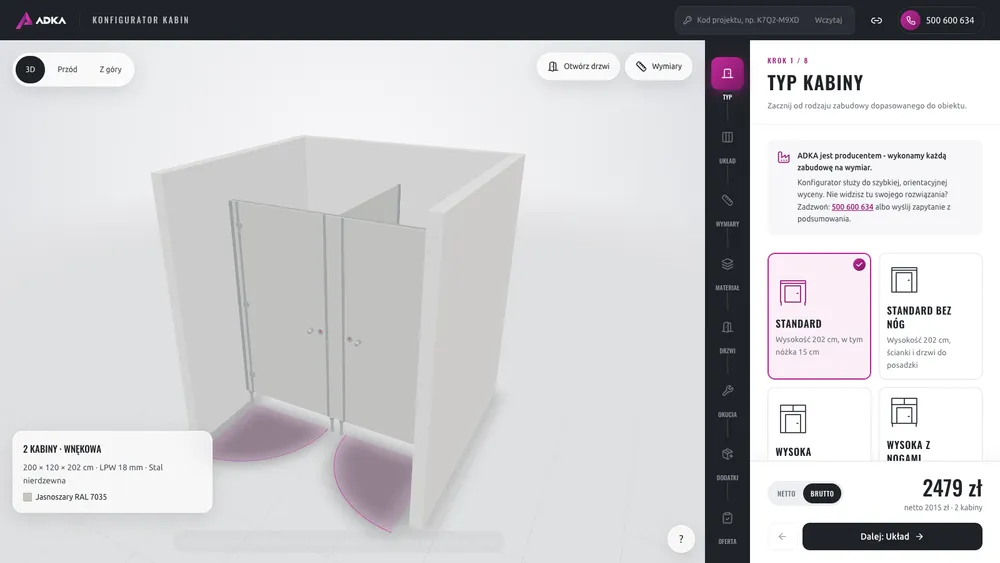The width and height of the screenshot is (1000, 563).
Task: Select the Wysoka z nogami card
Action: coord(930,425)
